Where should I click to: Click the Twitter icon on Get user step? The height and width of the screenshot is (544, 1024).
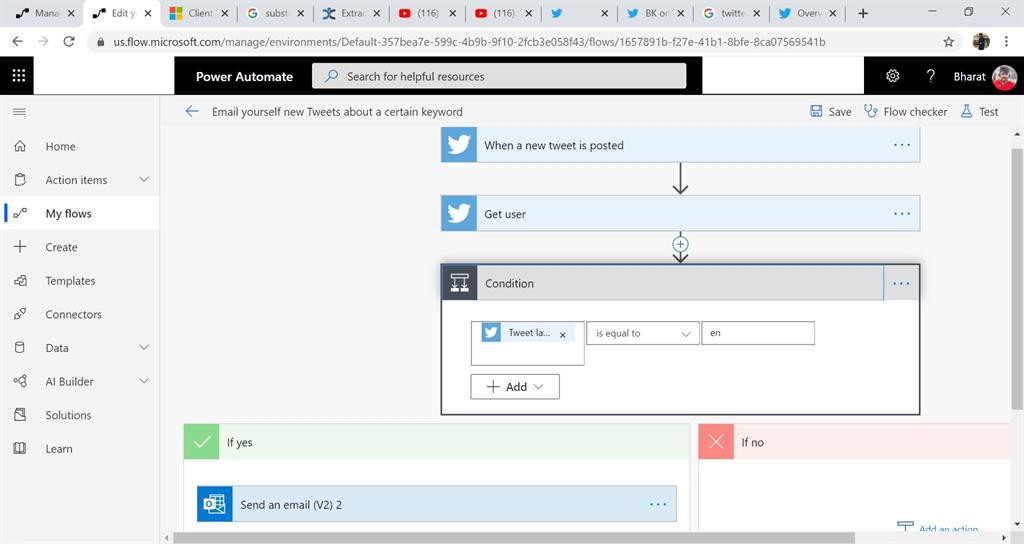tap(458, 213)
